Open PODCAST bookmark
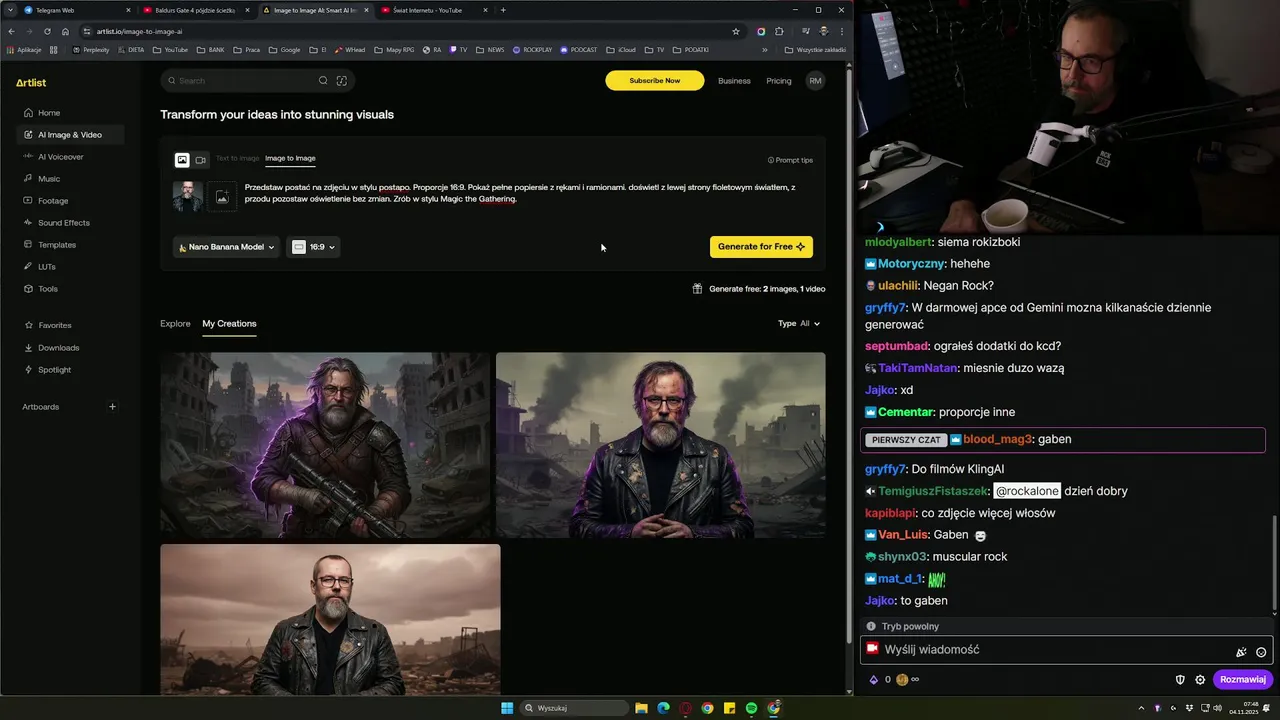Image resolution: width=1280 pixels, height=720 pixels. 579,49
